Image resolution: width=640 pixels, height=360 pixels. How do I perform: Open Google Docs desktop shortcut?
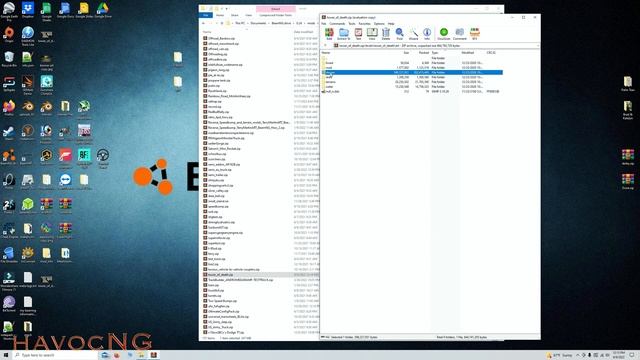[65, 10]
